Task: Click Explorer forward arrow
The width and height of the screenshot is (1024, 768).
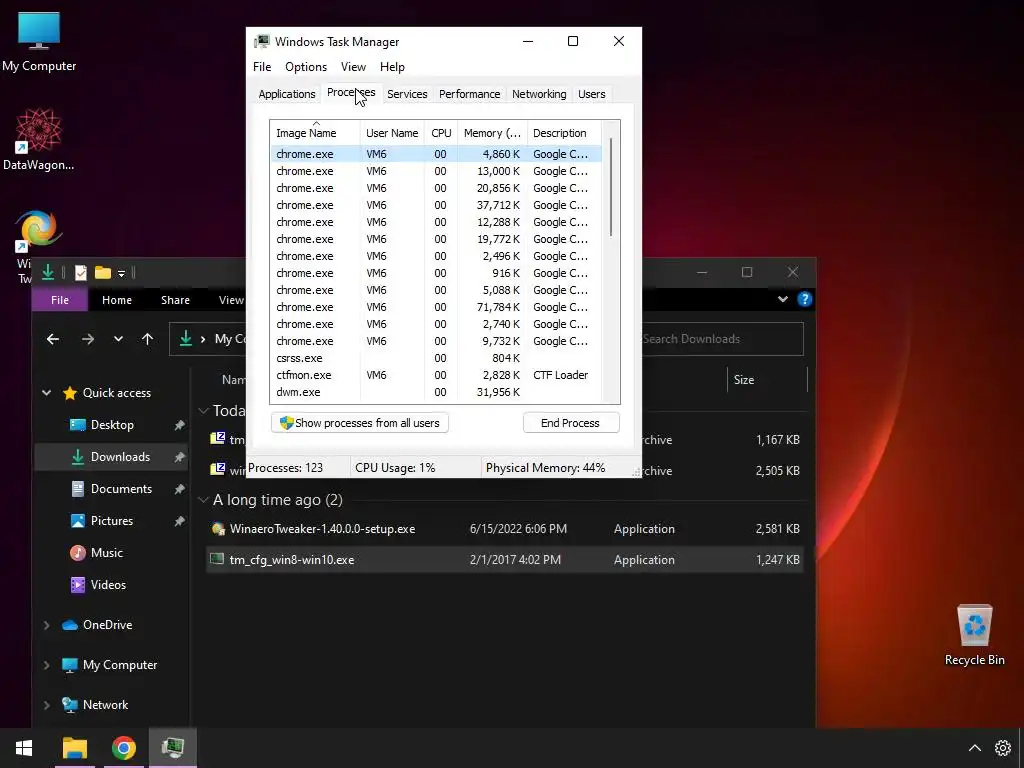Action: point(88,339)
